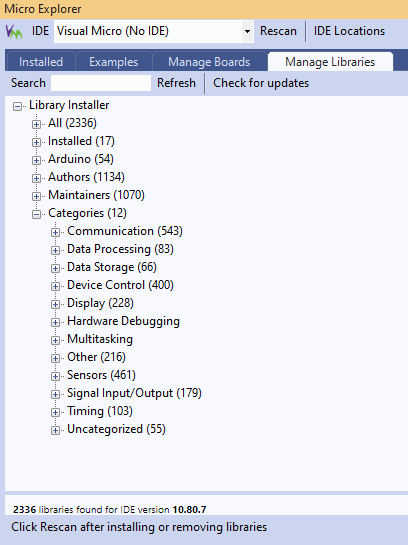Click the Rescan button
Screen dimensions: 408x545
pos(278,31)
